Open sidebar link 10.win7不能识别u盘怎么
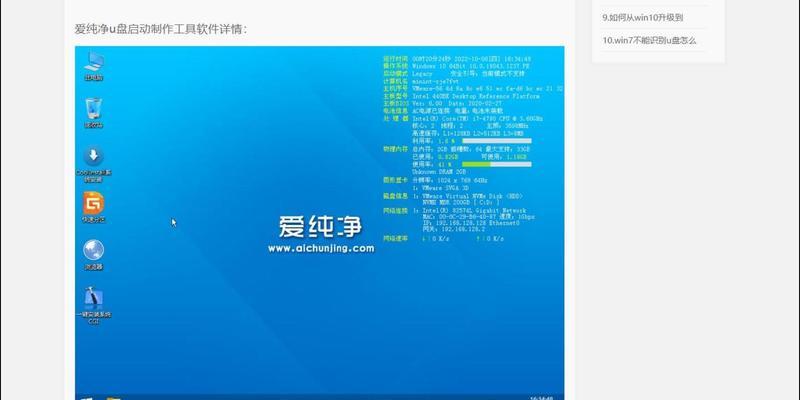Screen dimensions: 800x400 click(649, 40)
